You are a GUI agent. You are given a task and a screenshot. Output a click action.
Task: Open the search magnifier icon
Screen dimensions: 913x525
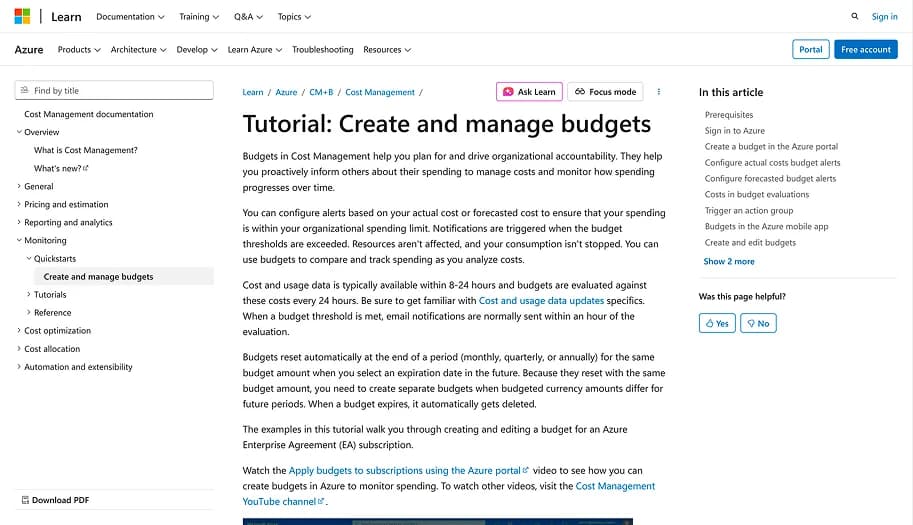click(x=854, y=16)
